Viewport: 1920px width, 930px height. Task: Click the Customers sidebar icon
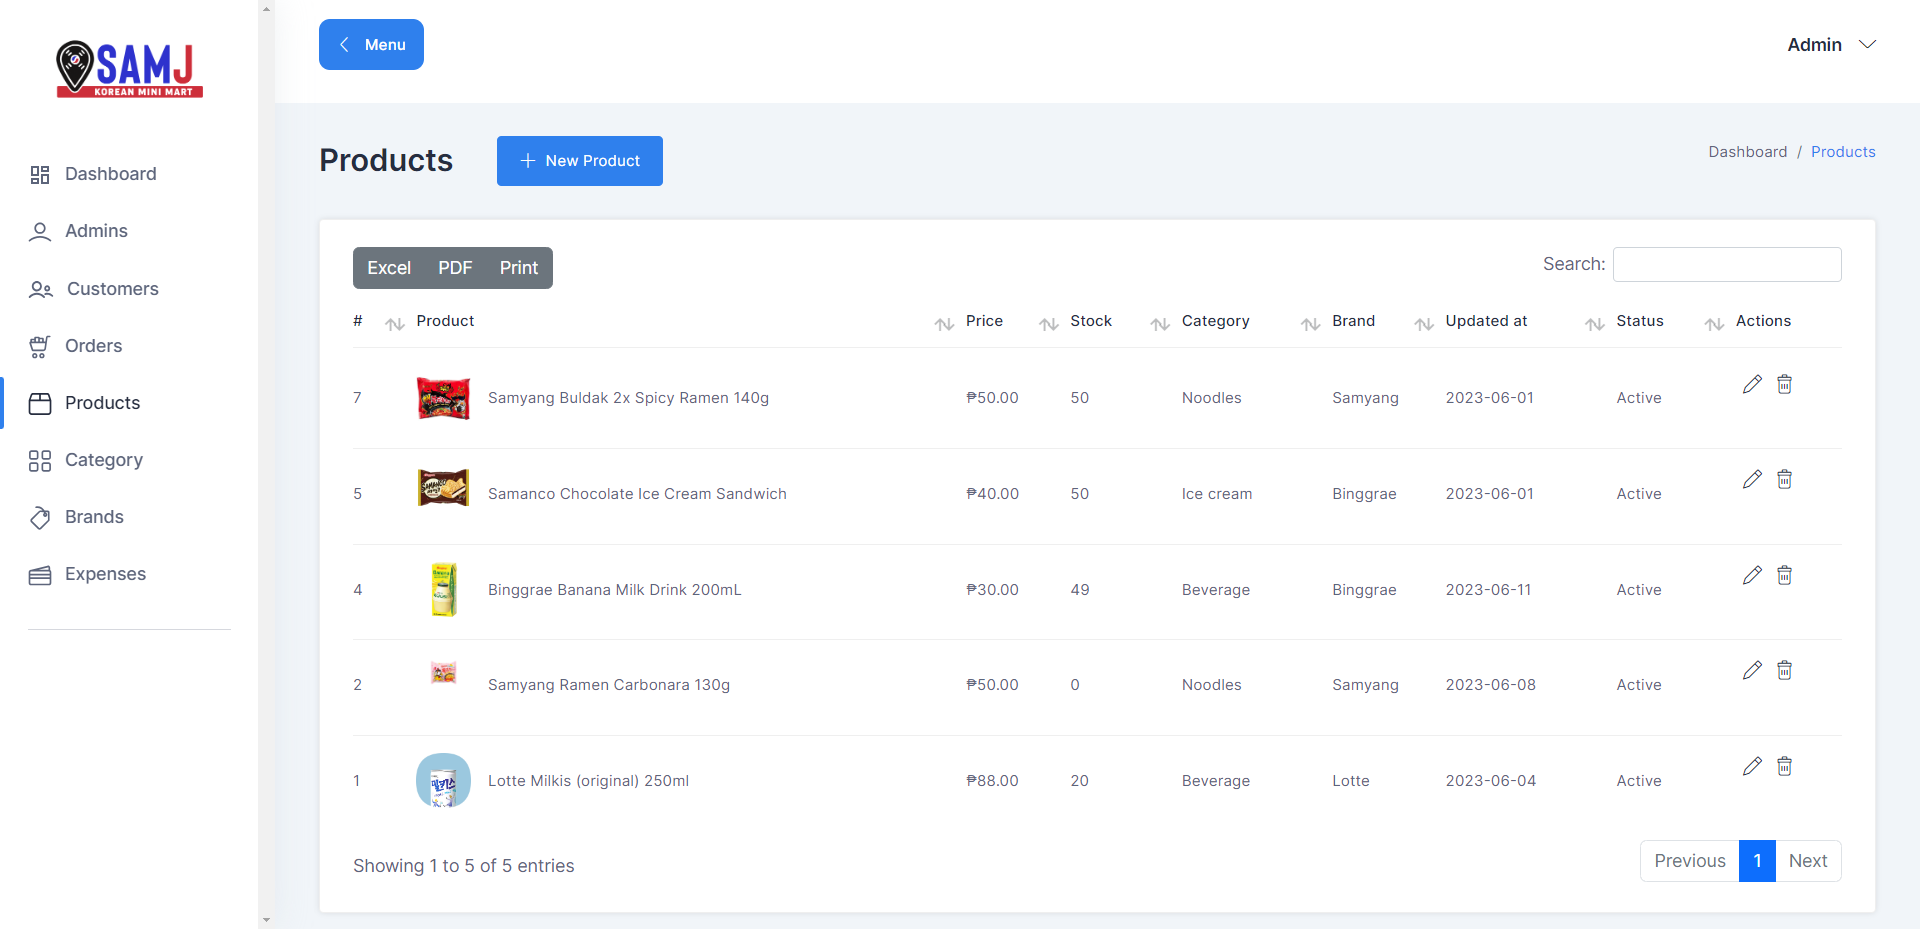[x=40, y=290]
